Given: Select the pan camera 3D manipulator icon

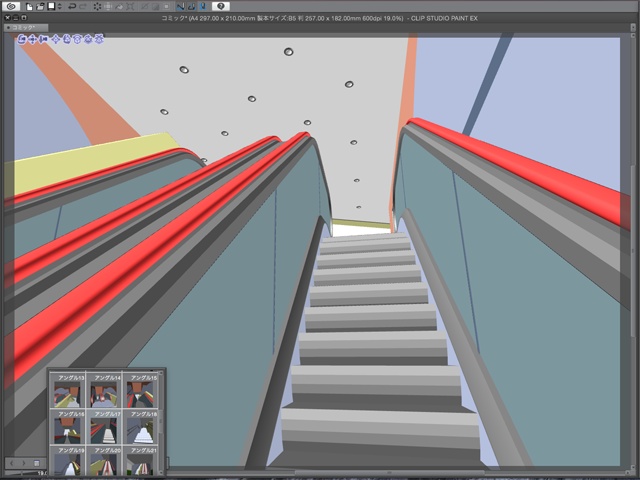Looking at the screenshot, I should click(x=32, y=39).
